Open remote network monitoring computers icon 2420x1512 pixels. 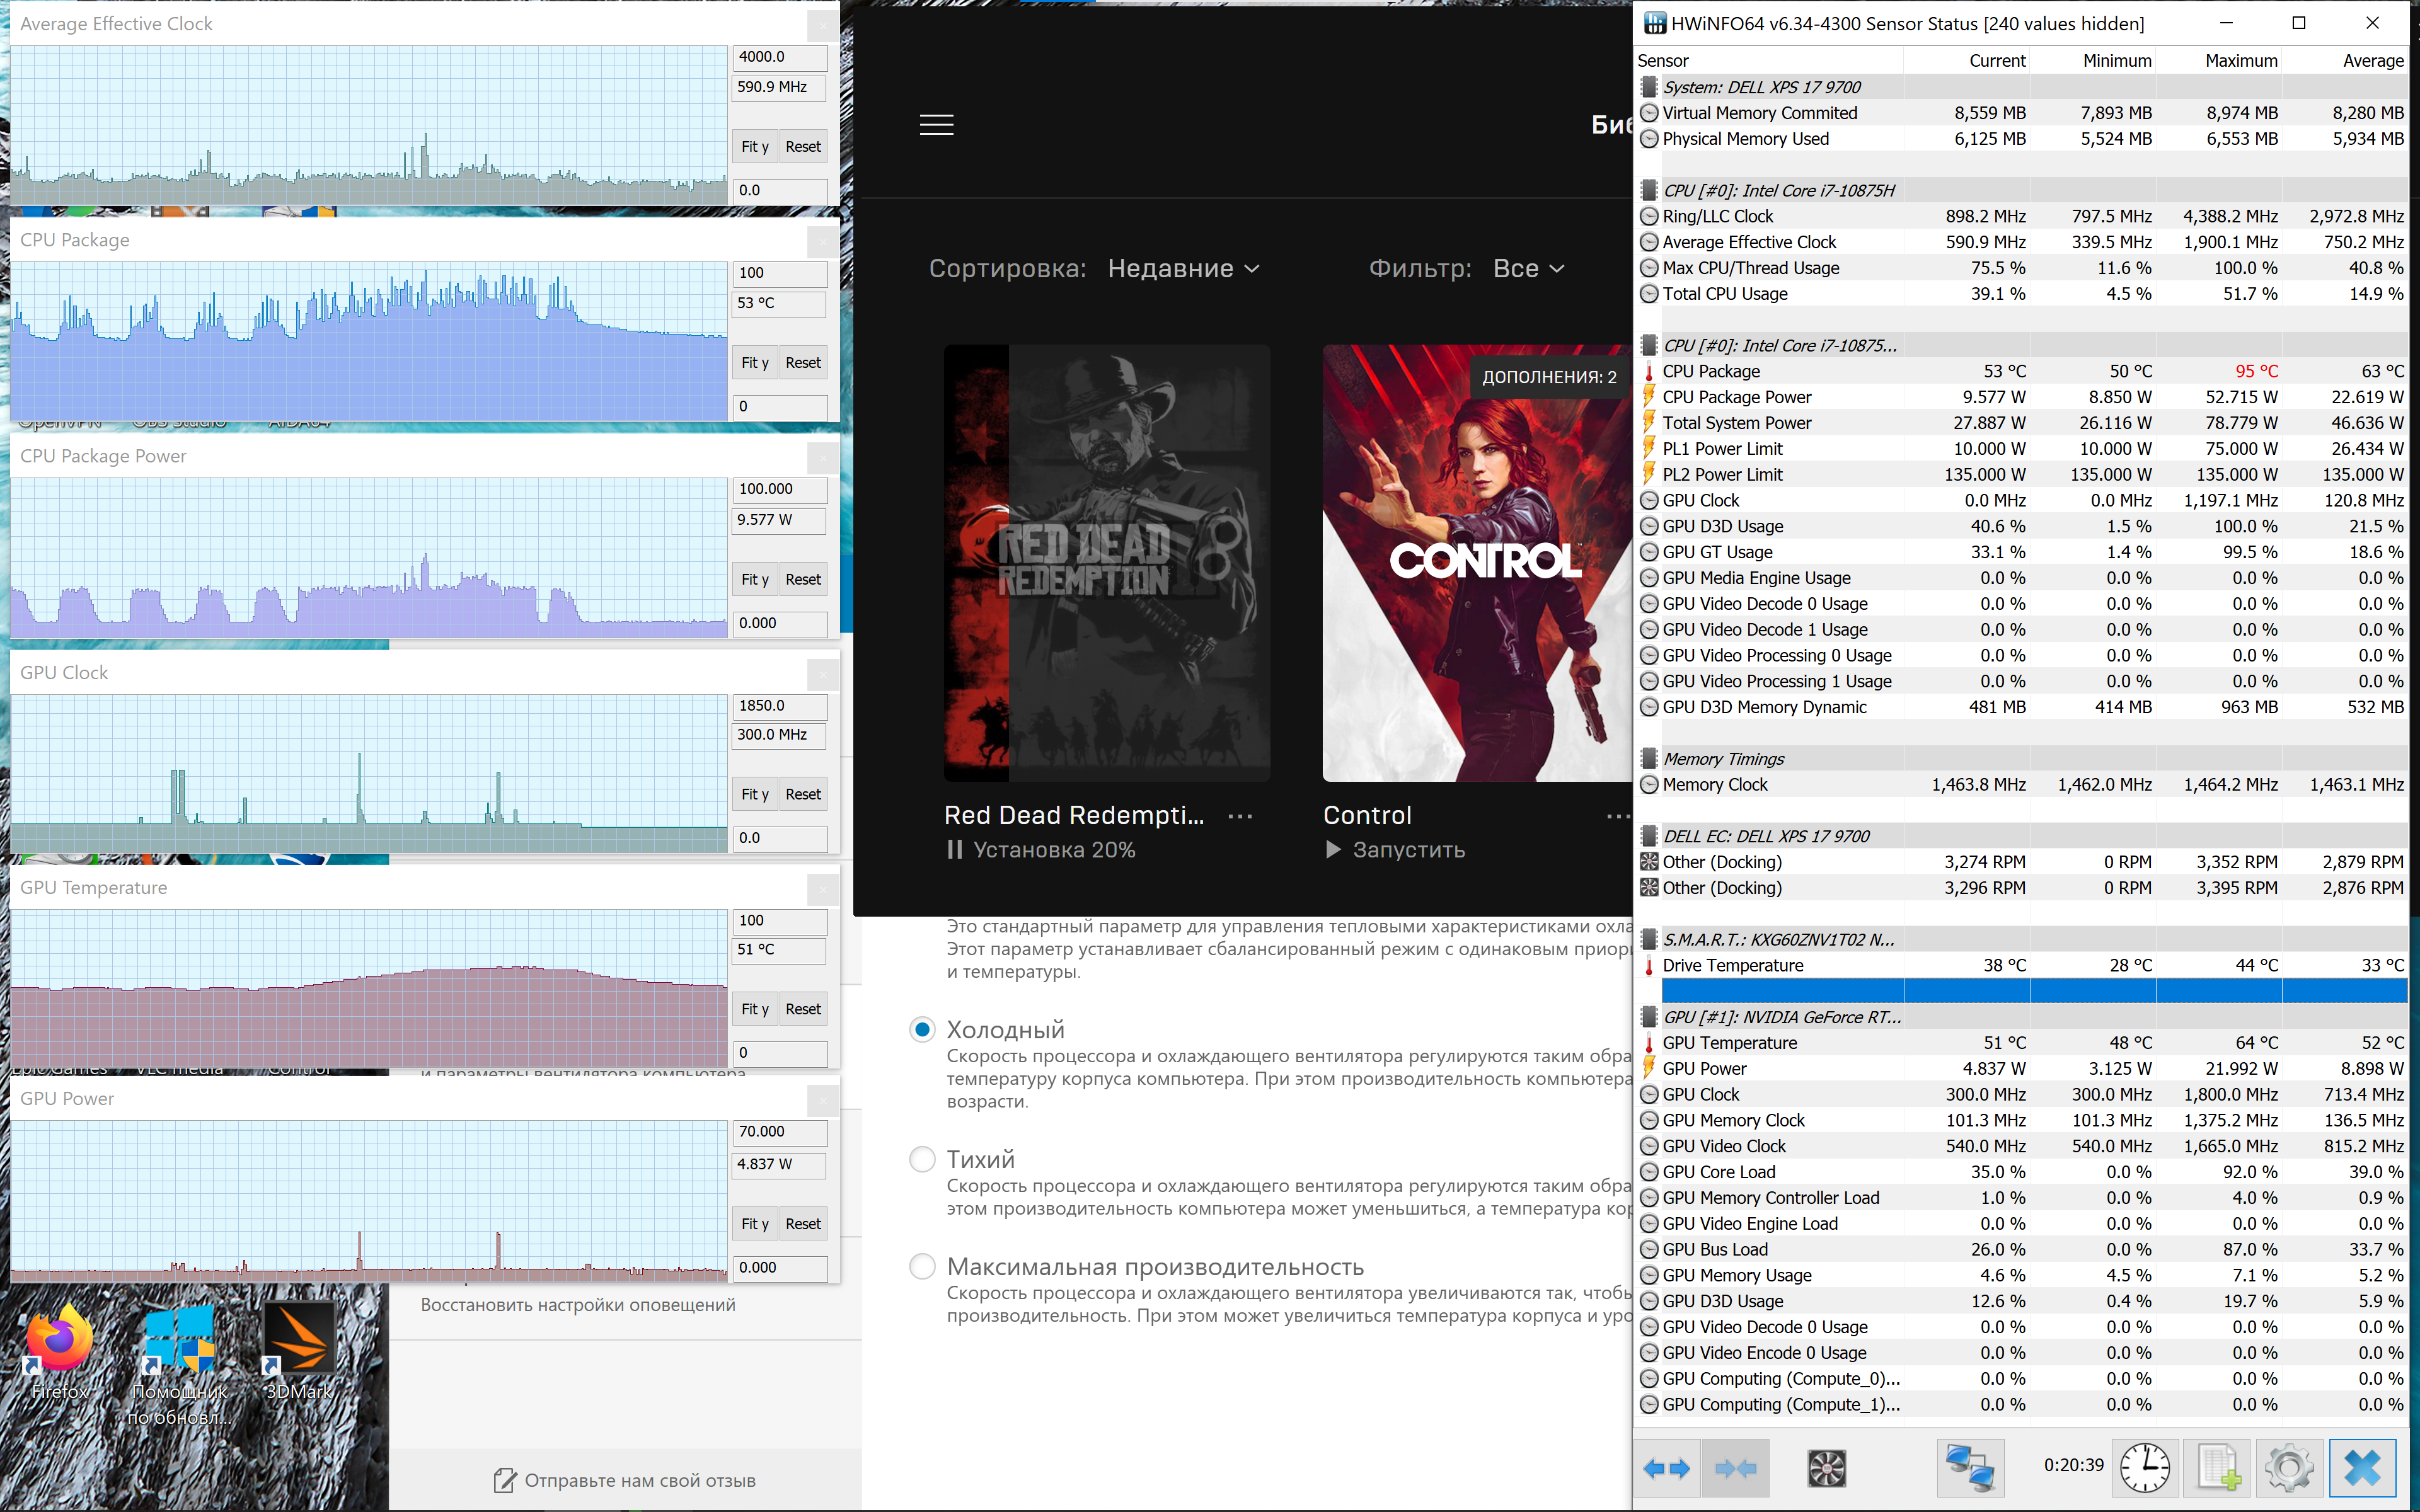pos(1970,1468)
